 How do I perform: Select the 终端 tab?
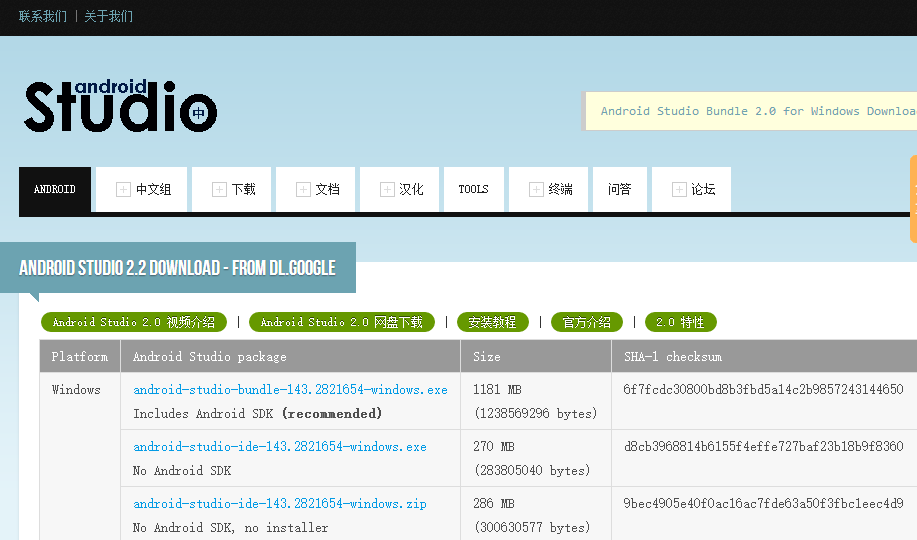[549, 190]
